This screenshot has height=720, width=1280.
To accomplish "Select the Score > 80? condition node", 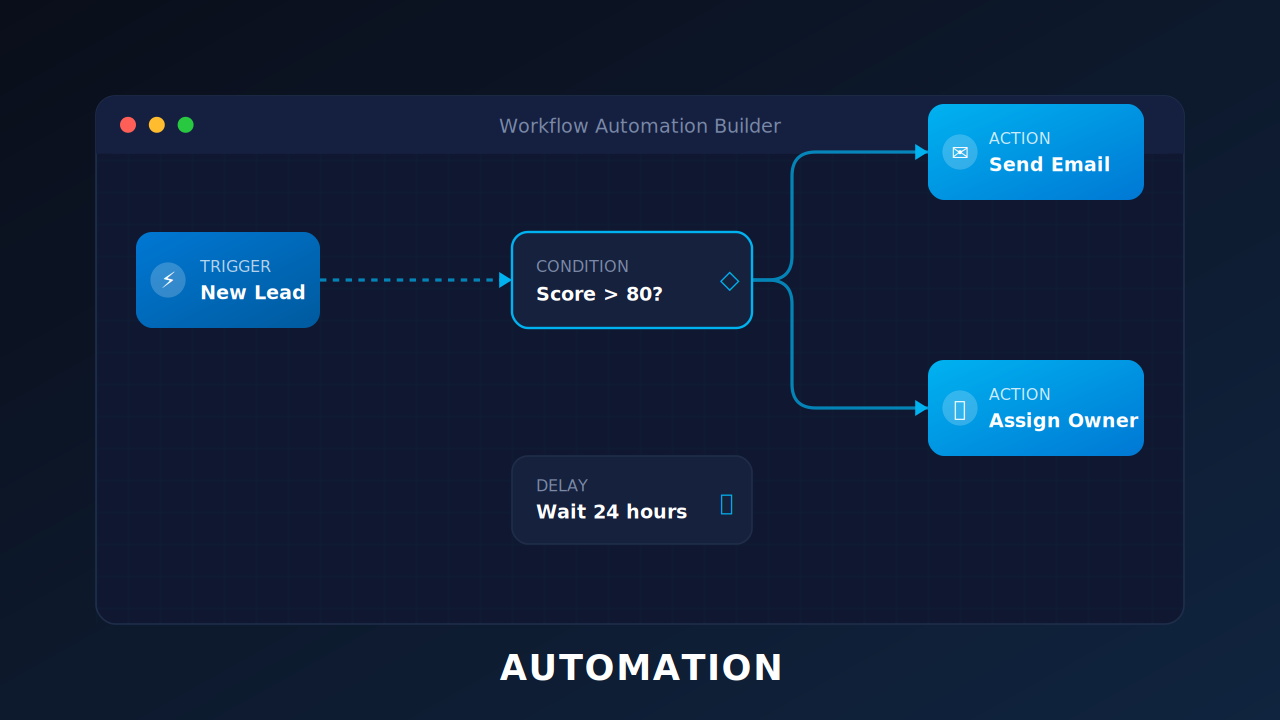I will pos(632,280).
